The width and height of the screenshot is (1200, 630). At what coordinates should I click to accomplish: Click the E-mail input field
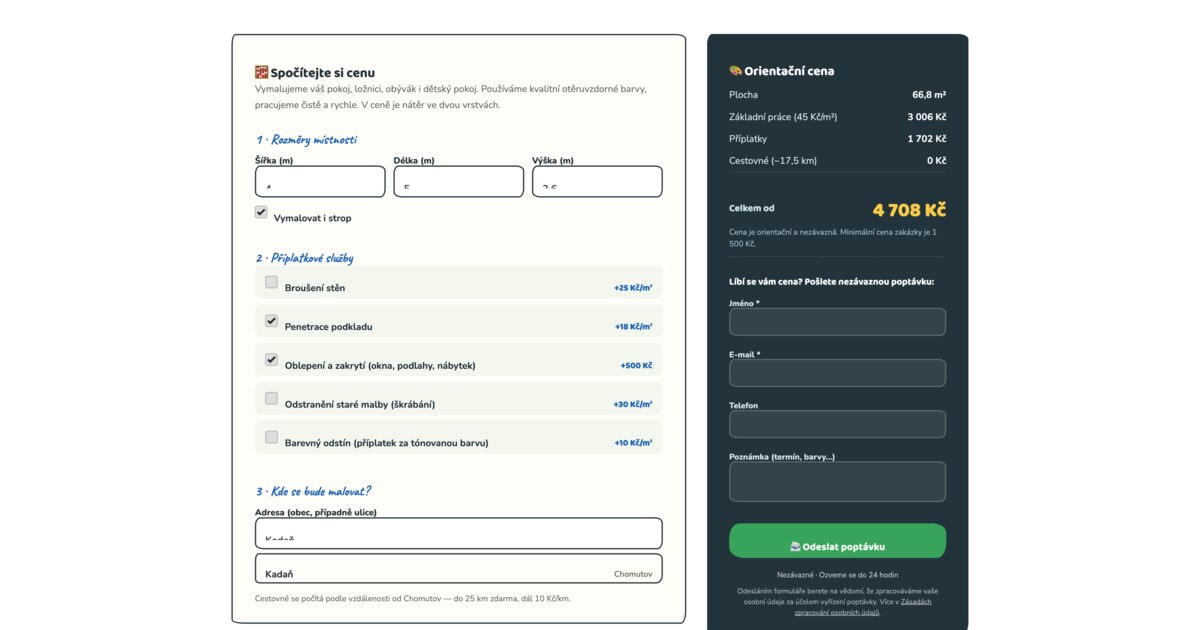pos(837,373)
